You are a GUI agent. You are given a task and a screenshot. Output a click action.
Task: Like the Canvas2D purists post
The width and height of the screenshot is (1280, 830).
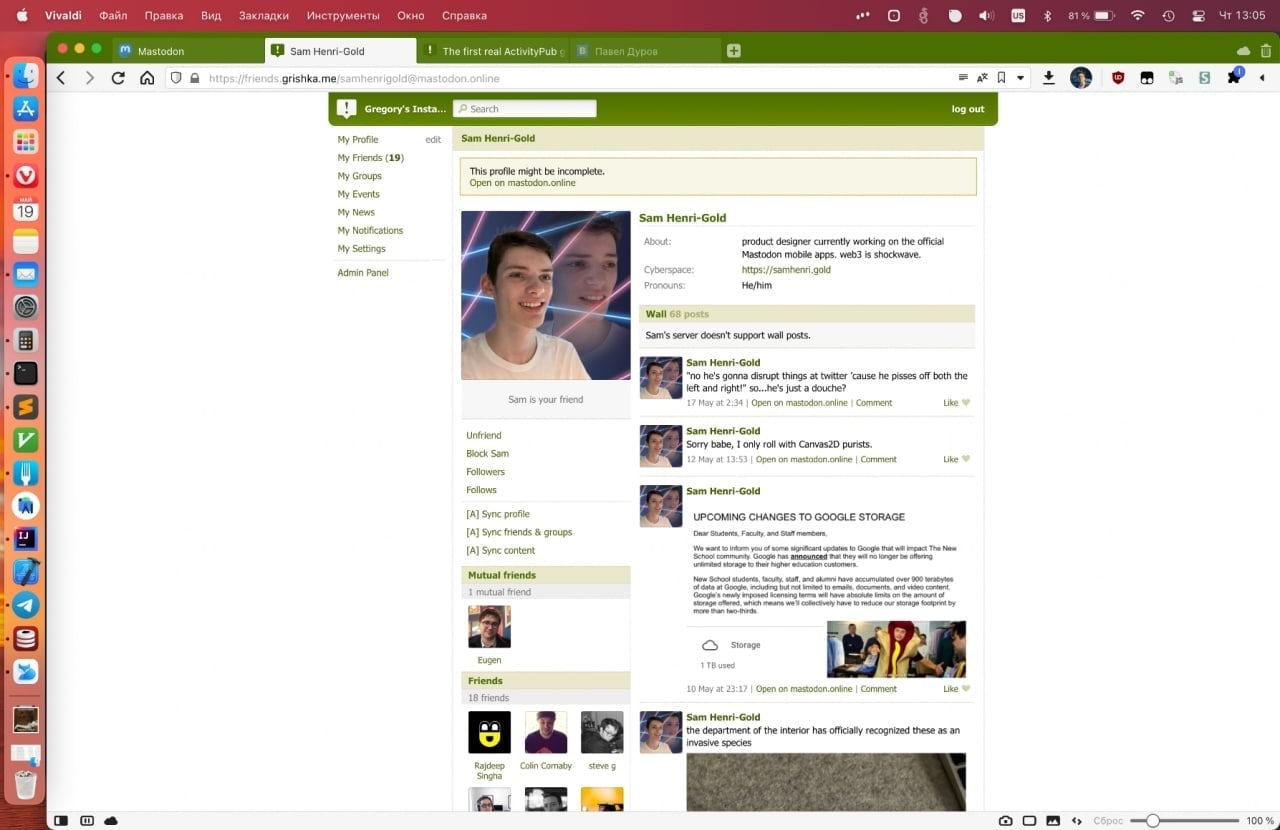point(956,460)
